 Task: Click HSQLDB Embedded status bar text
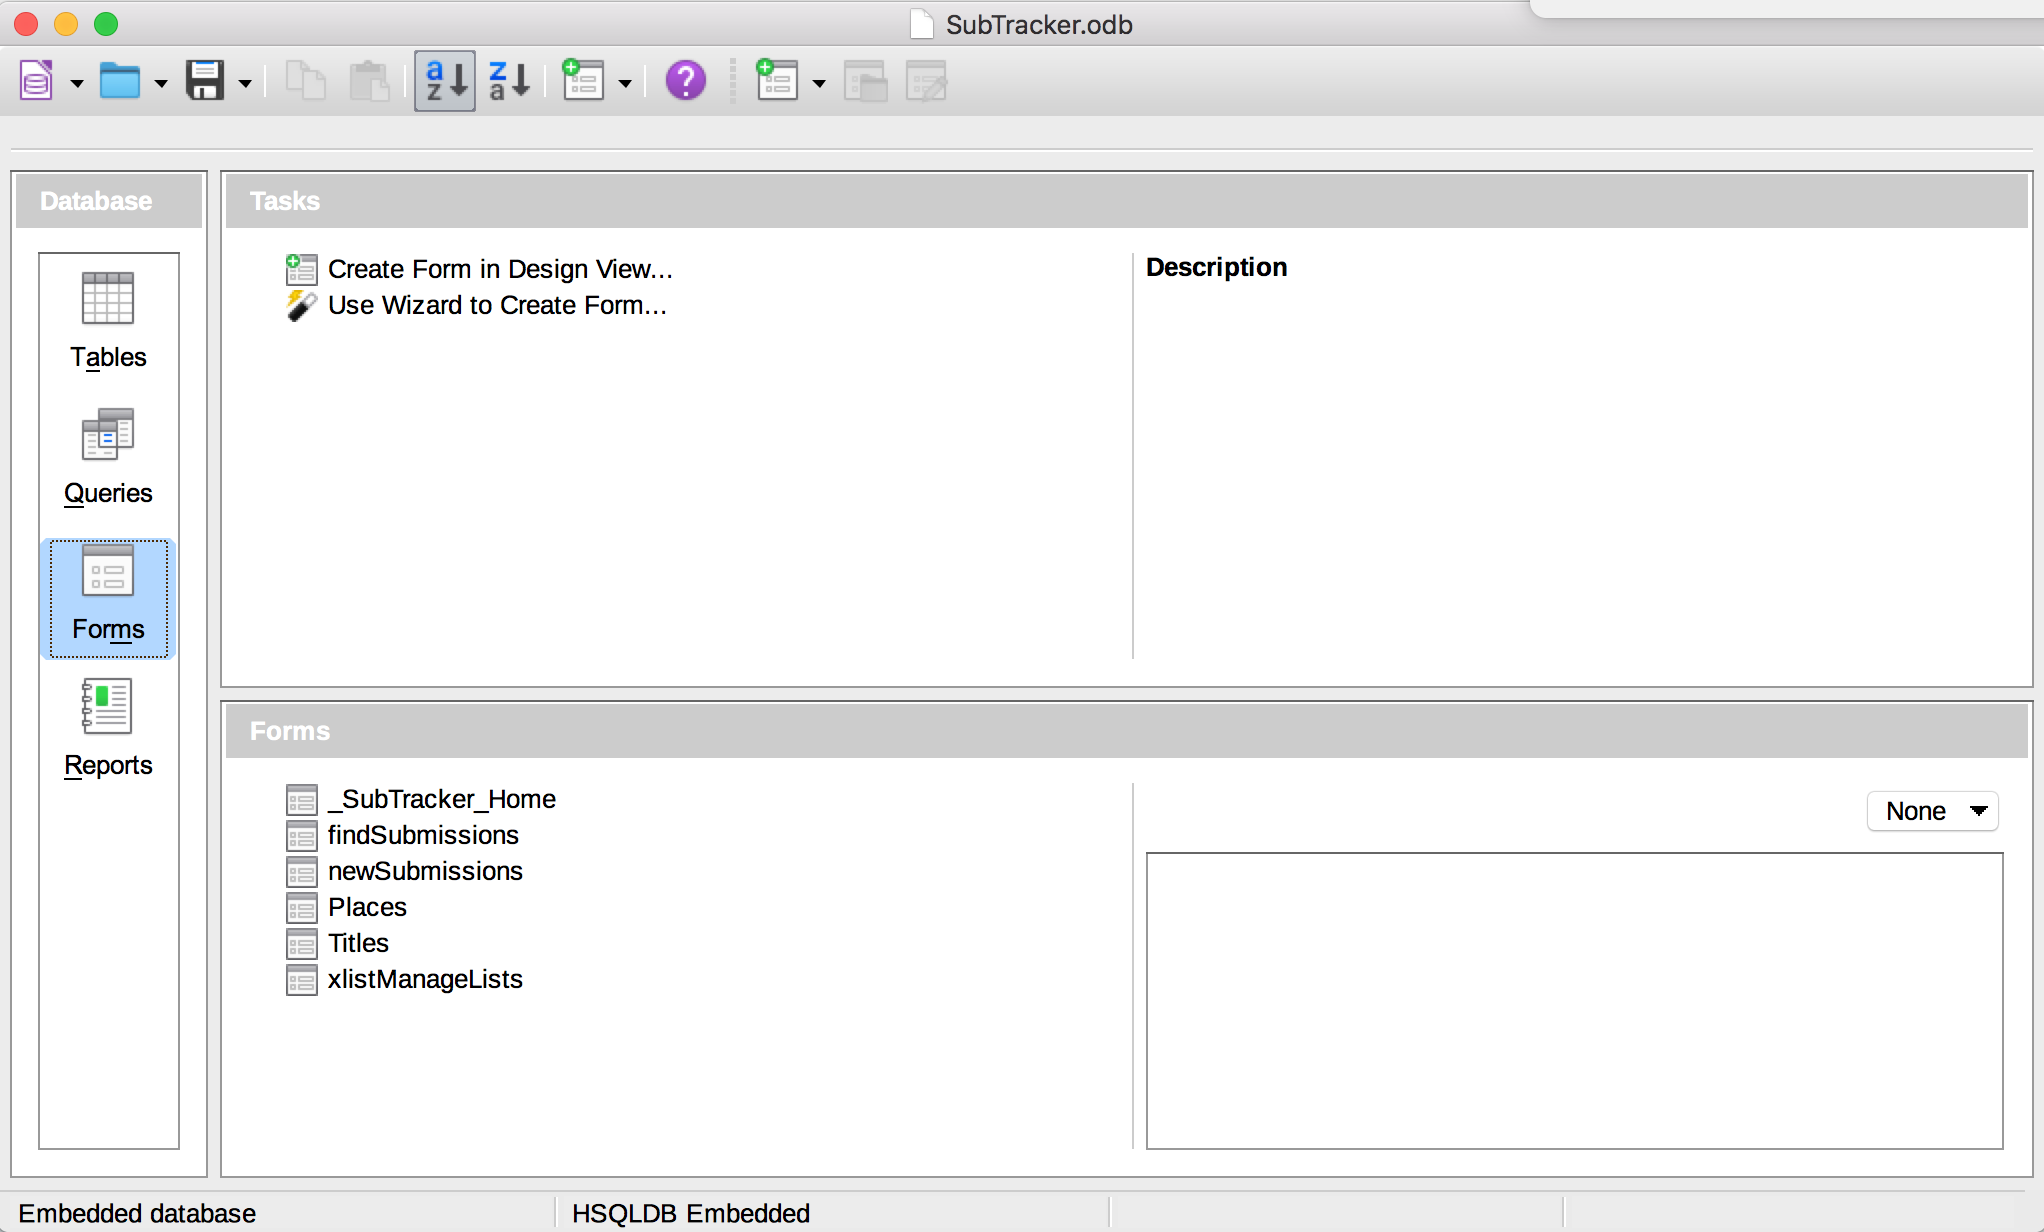(691, 1213)
